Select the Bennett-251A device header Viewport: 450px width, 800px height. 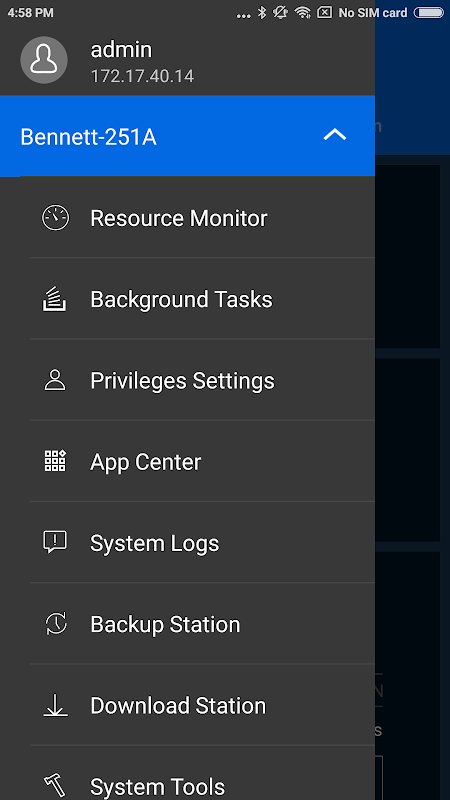pos(187,136)
